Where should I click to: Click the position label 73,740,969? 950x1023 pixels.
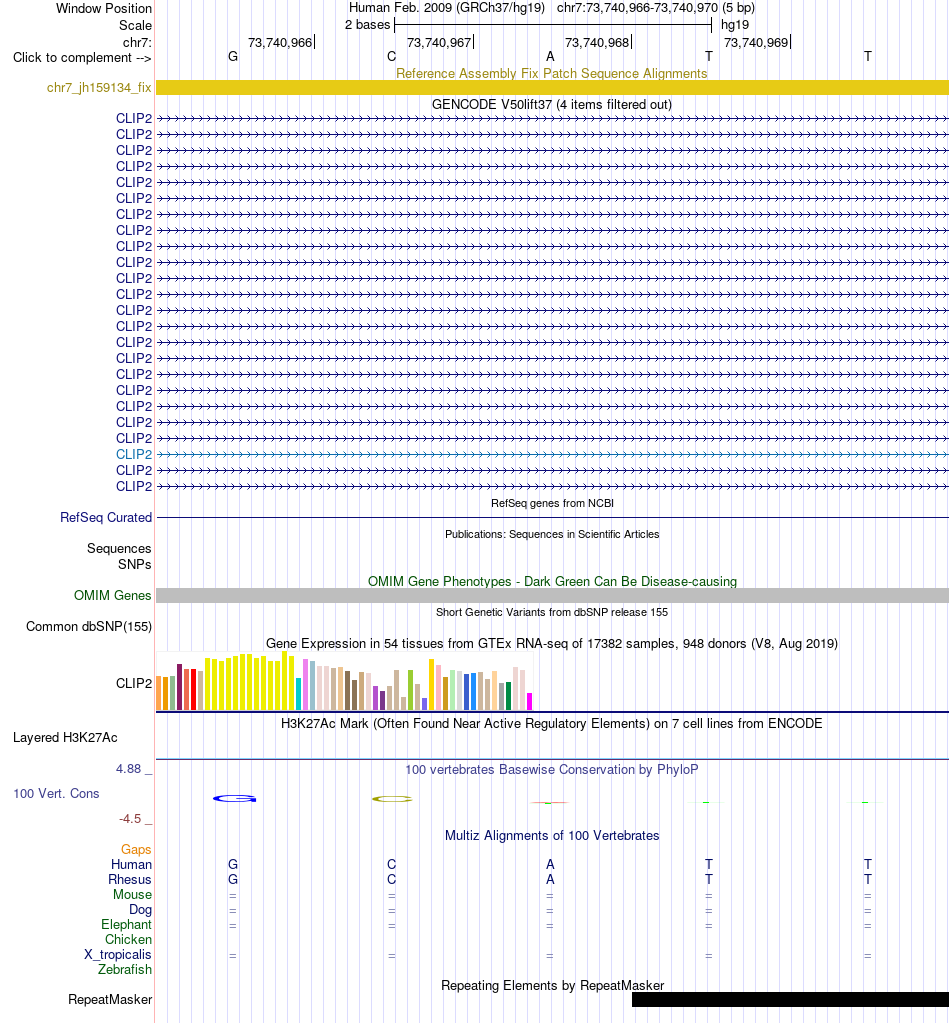[x=756, y=42]
